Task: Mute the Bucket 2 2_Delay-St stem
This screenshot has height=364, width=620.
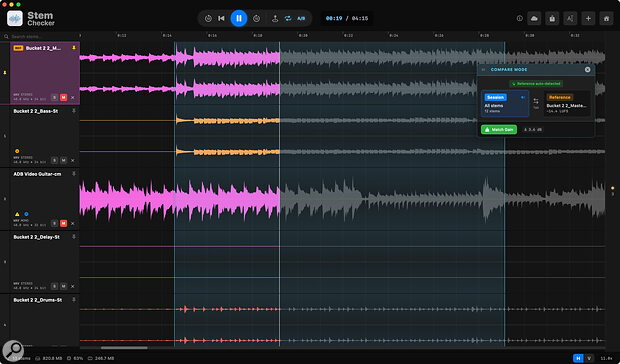Action: [63, 286]
